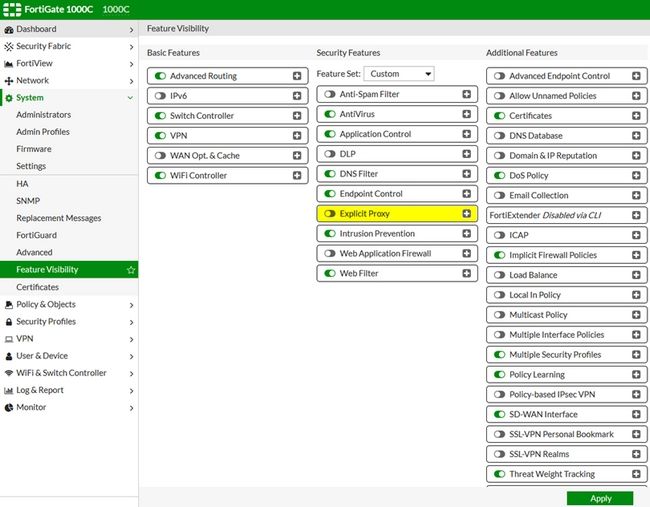Click the Security Fabric icon
Viewport: 650px width, 507px height.
(9, 47)
